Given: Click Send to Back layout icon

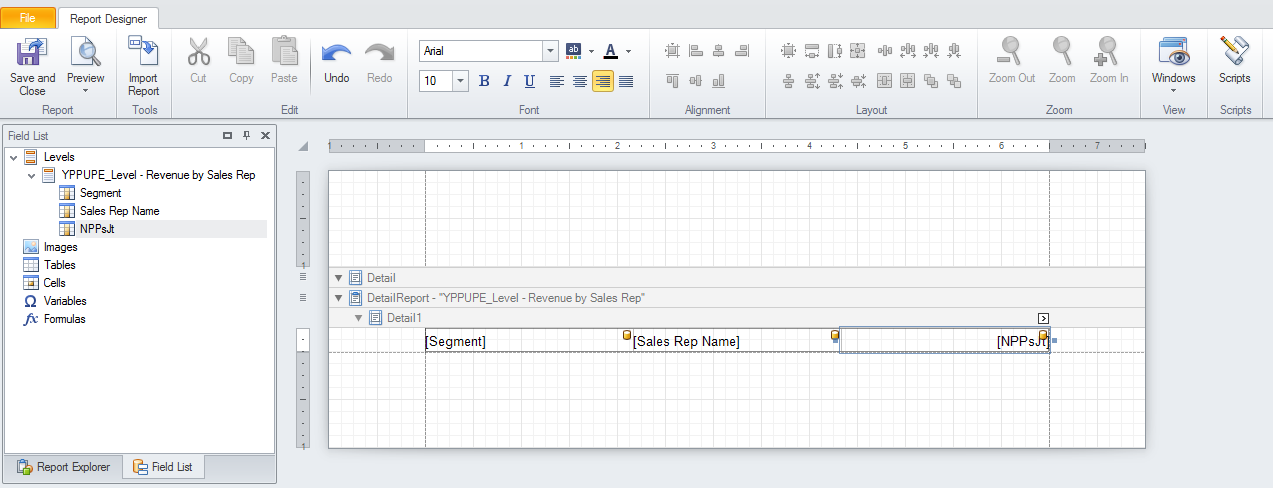Looking at the screenshot, I should click(954, 81).
